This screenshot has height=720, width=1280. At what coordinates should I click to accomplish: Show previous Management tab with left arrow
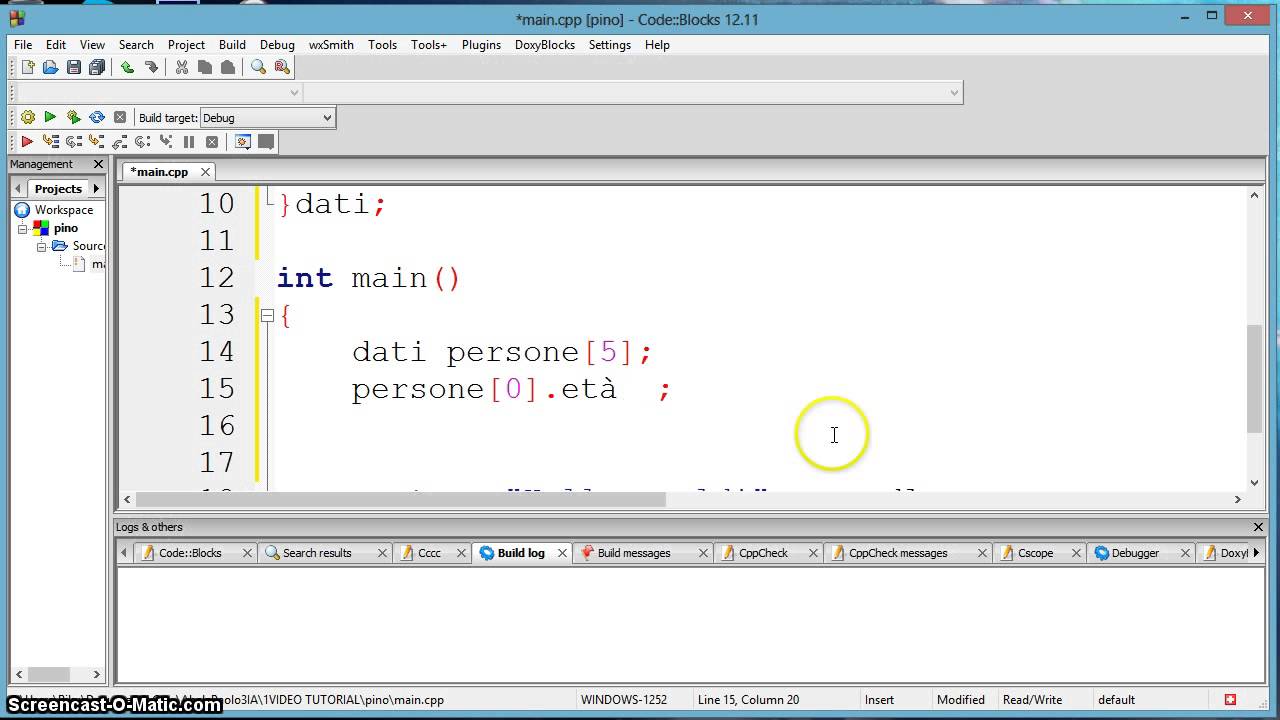point(17,188)
